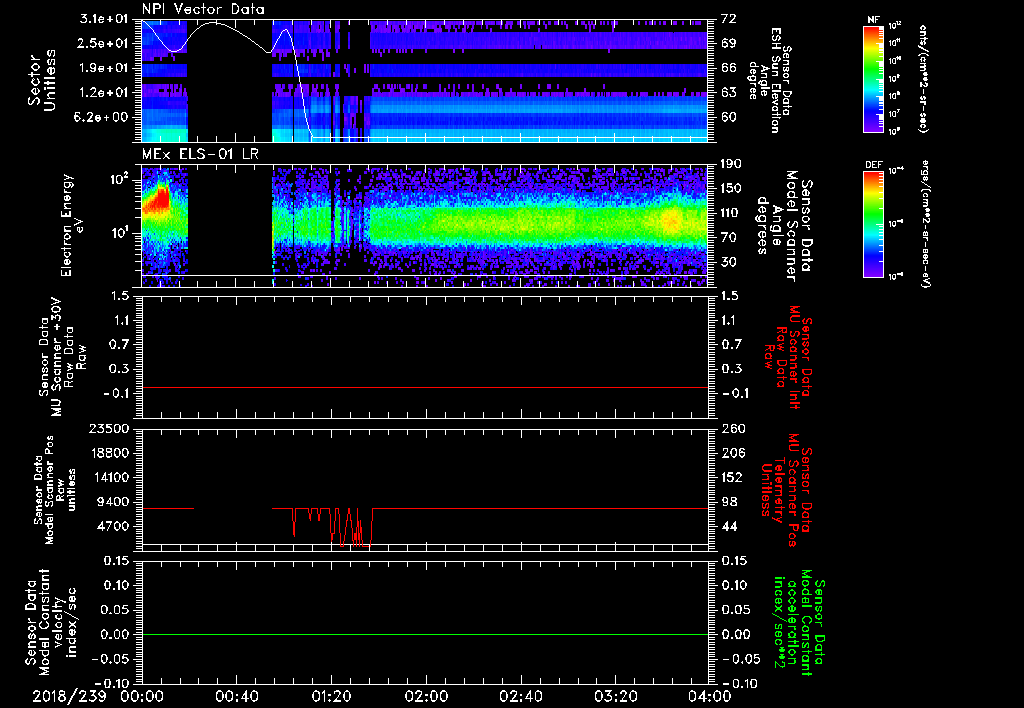The width and height of the screenshot is (1024, 708).
Task: Click the 'Model Scanner Angle degrees' axis title
Action: (x=784, y=225)
